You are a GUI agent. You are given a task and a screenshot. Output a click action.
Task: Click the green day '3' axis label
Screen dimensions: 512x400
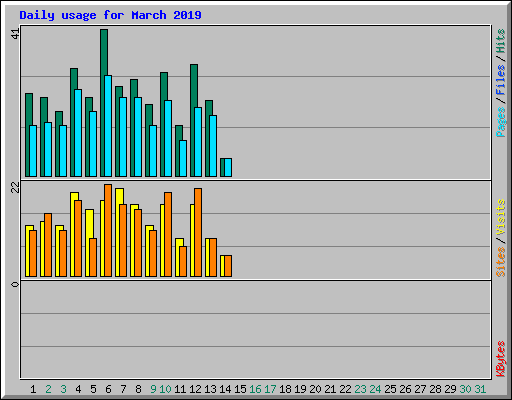click(63, 389)
